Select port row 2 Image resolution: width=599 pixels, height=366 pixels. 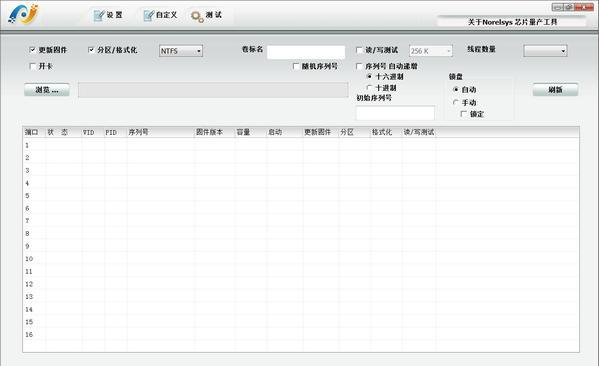coord(301,157)
